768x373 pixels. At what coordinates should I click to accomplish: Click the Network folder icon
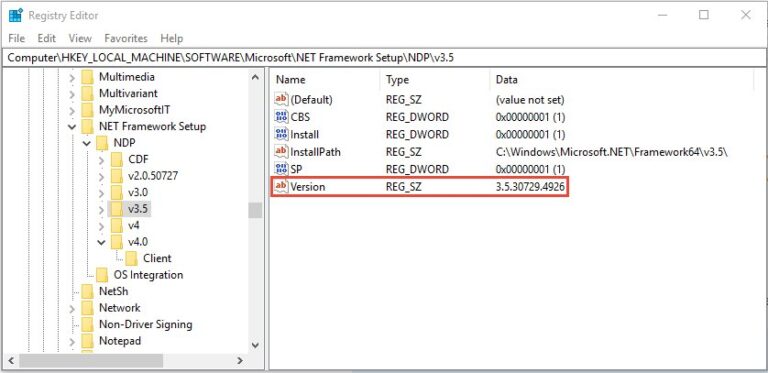coord(88,308)
